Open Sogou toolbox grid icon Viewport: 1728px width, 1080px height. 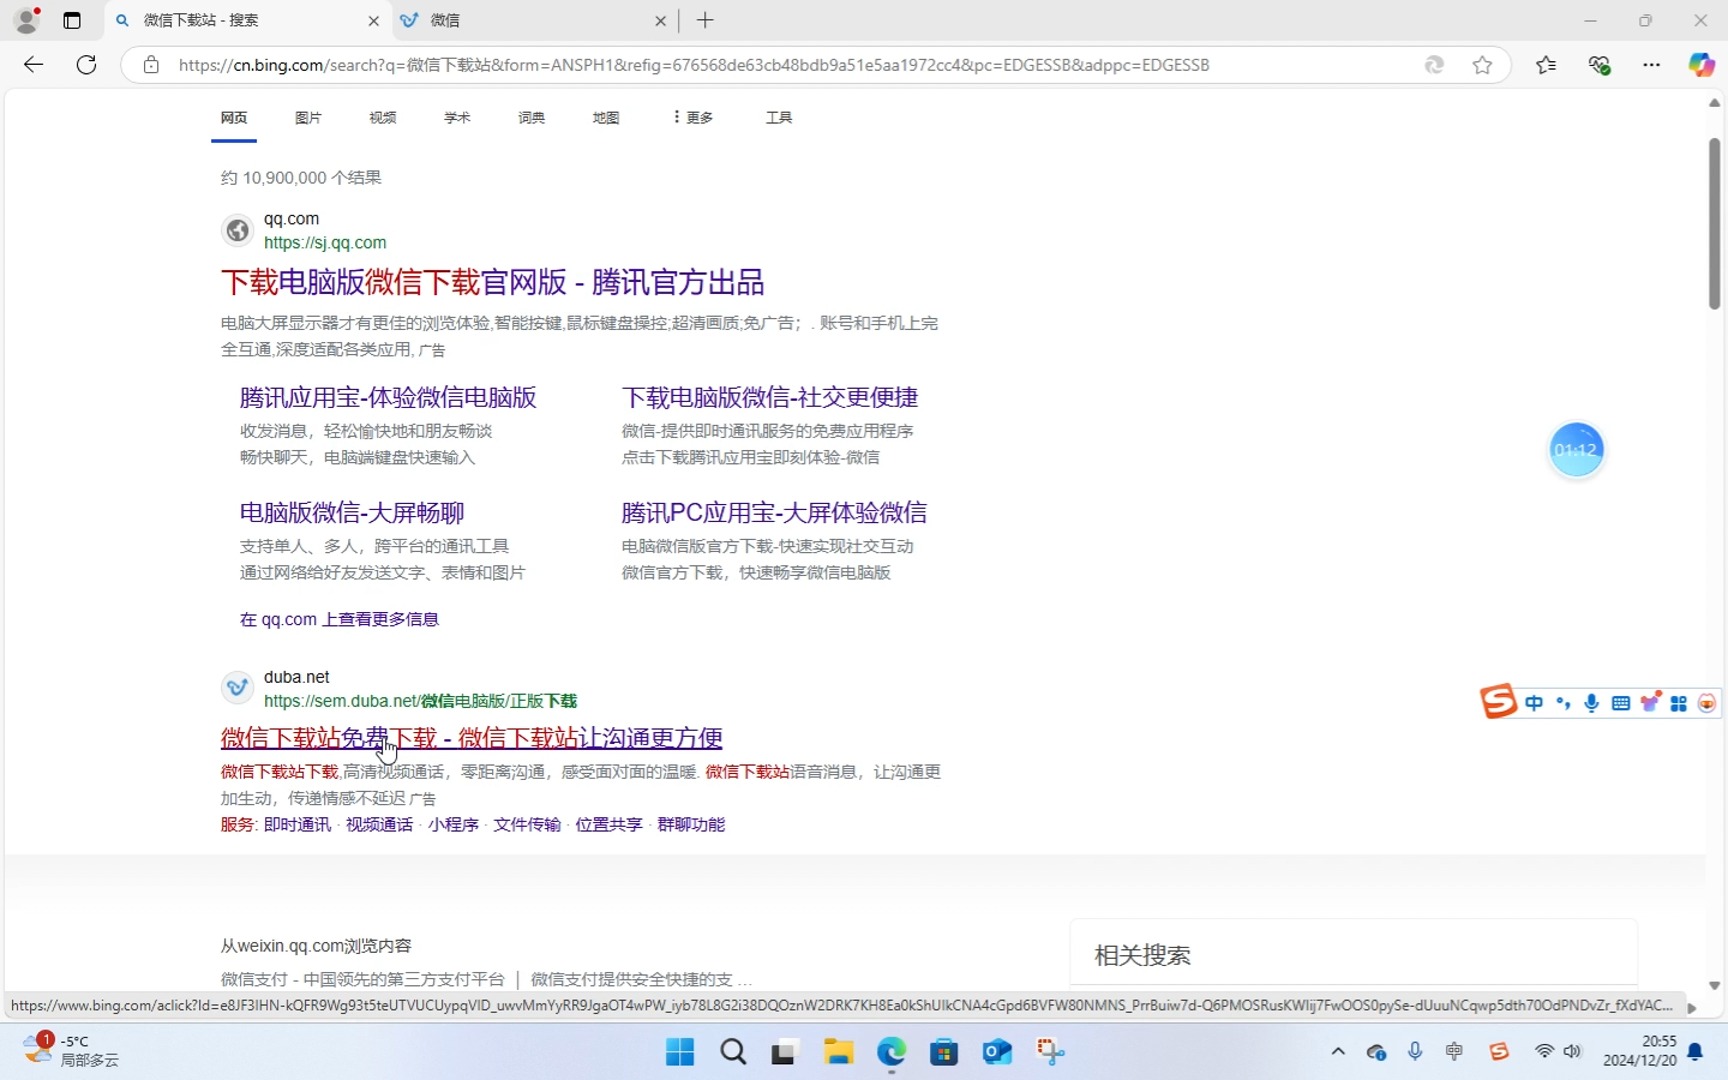pos(1679,703)
